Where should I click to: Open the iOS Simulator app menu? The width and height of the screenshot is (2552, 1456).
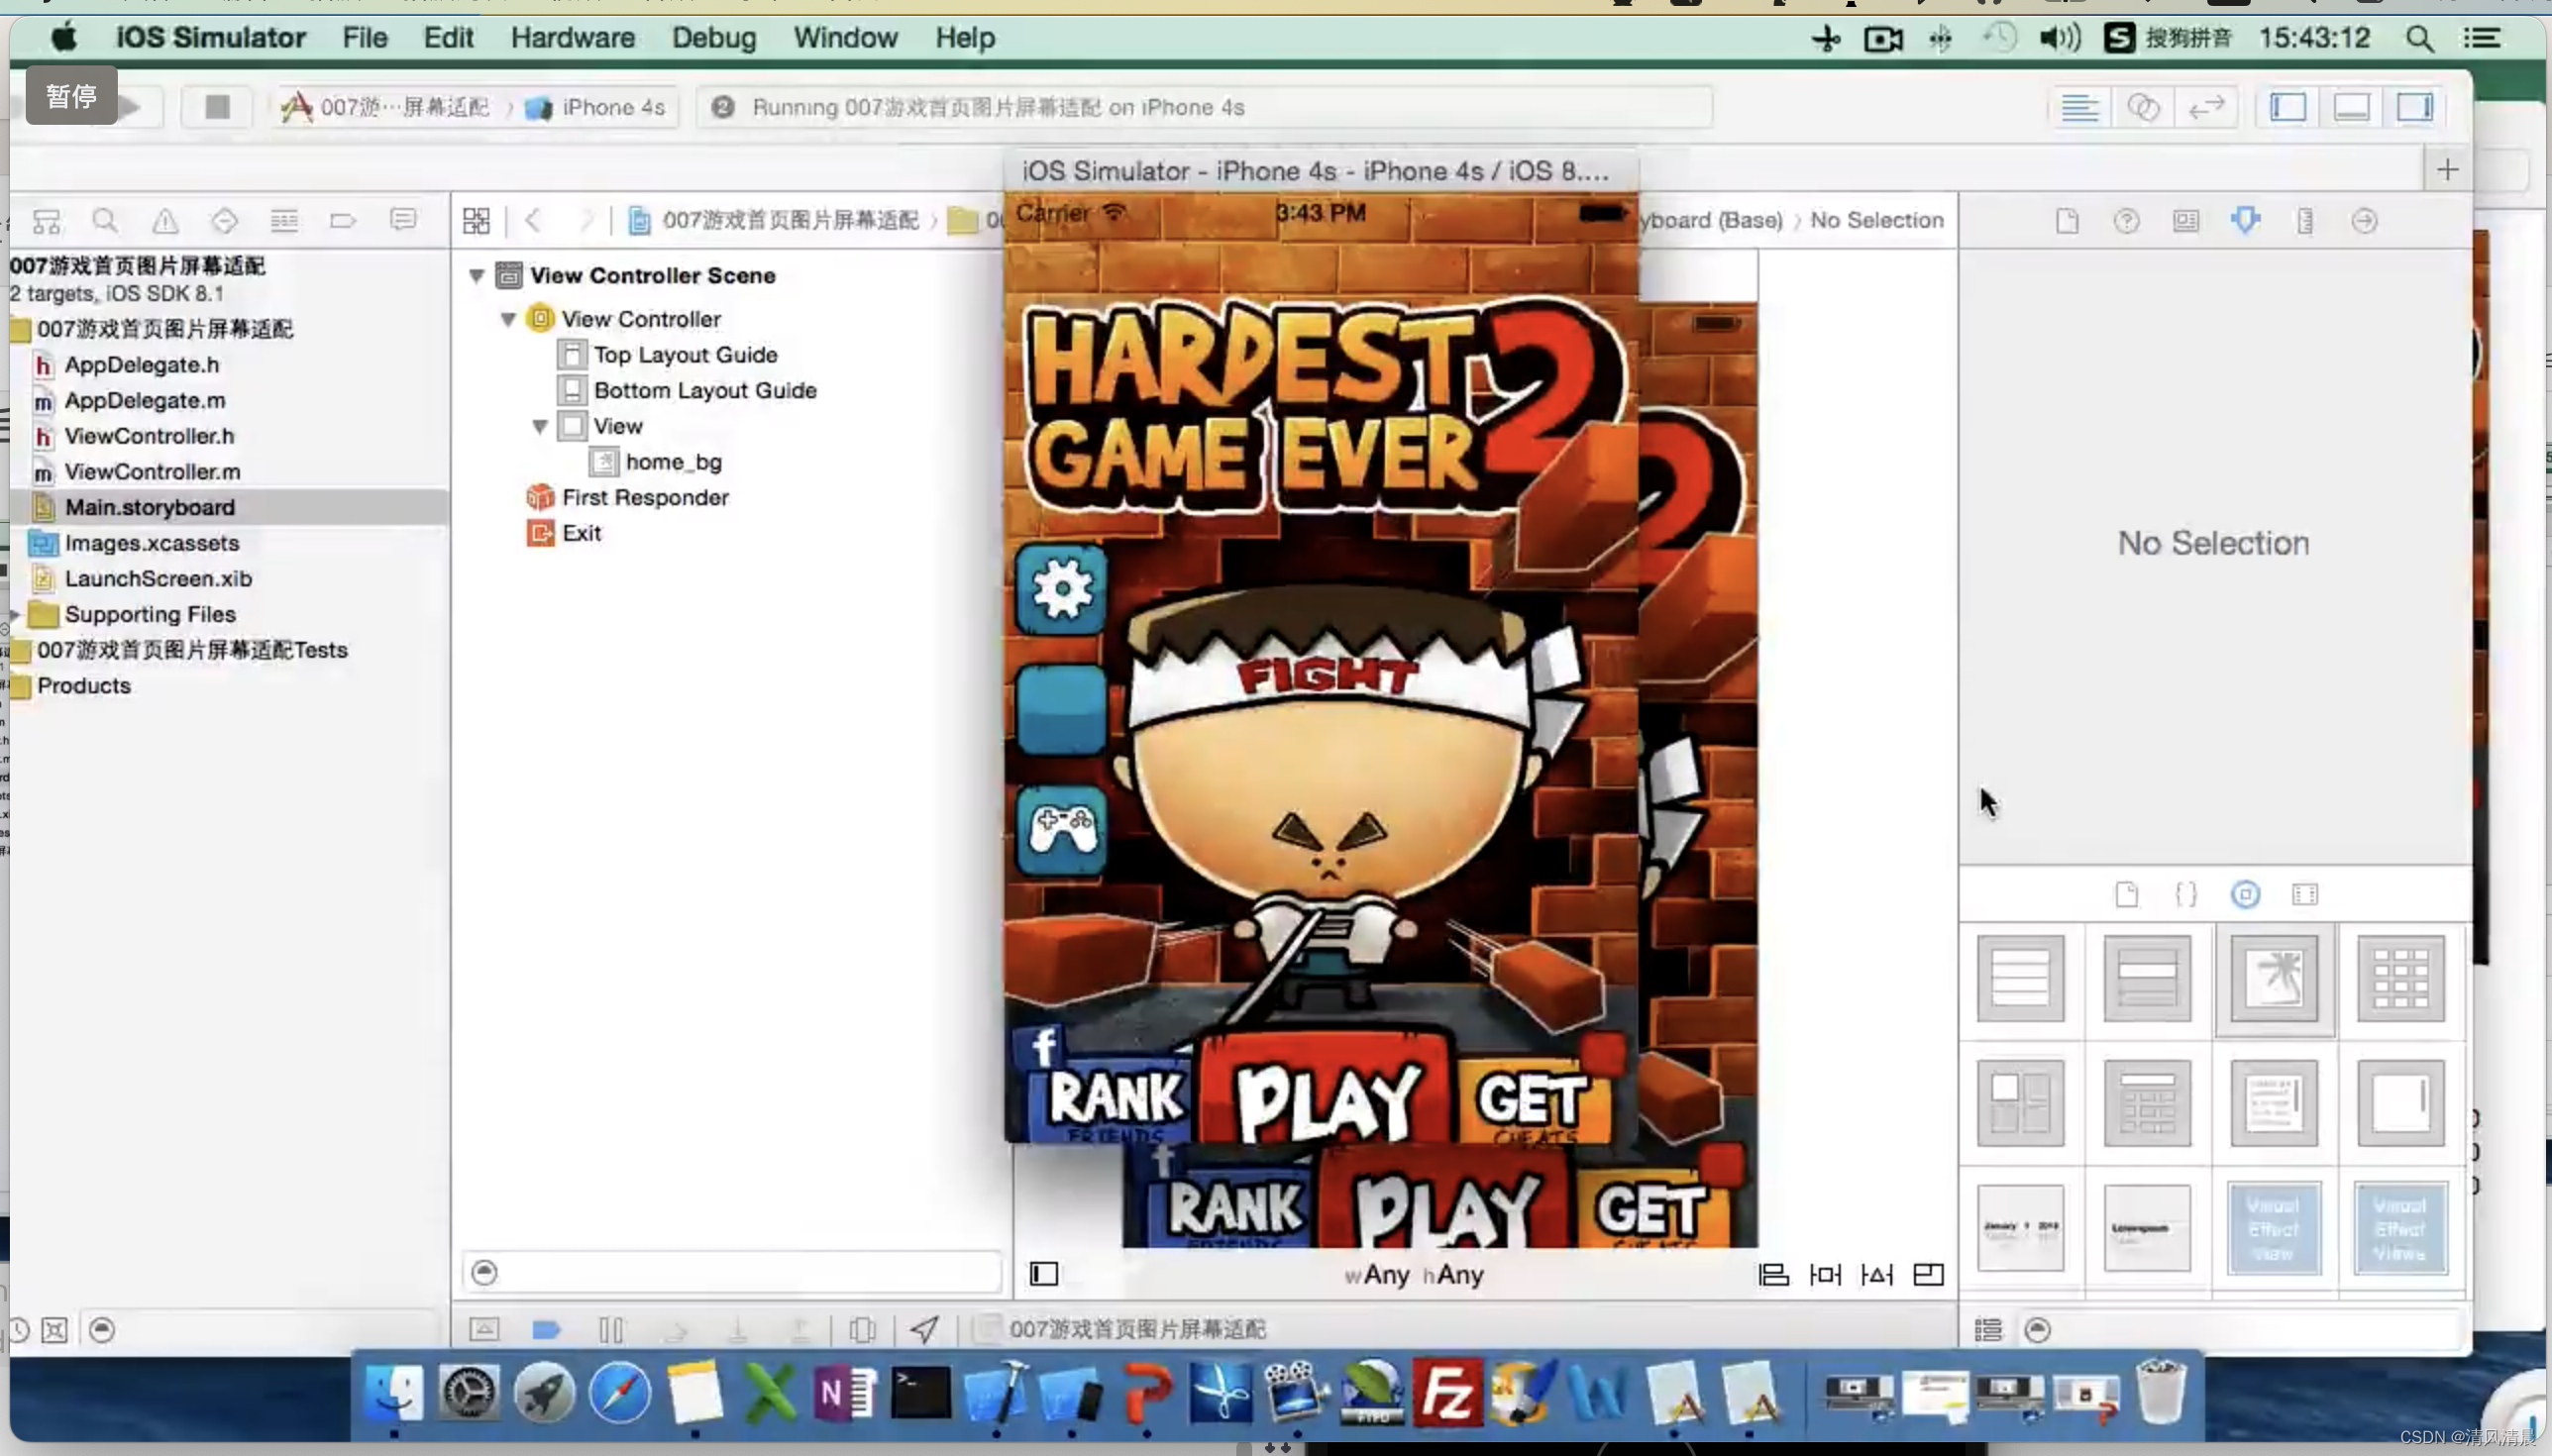click(210, 38)
